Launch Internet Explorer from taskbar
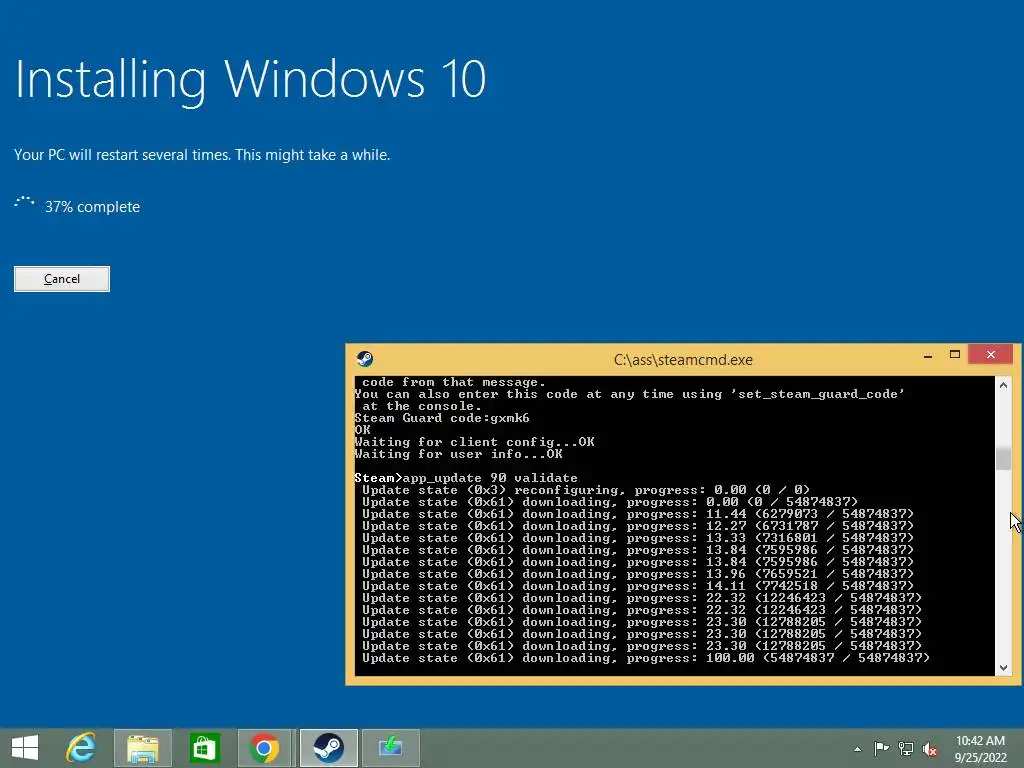Image resolution: width=1024 pixels, height=768 pixels. click(82, 748)
